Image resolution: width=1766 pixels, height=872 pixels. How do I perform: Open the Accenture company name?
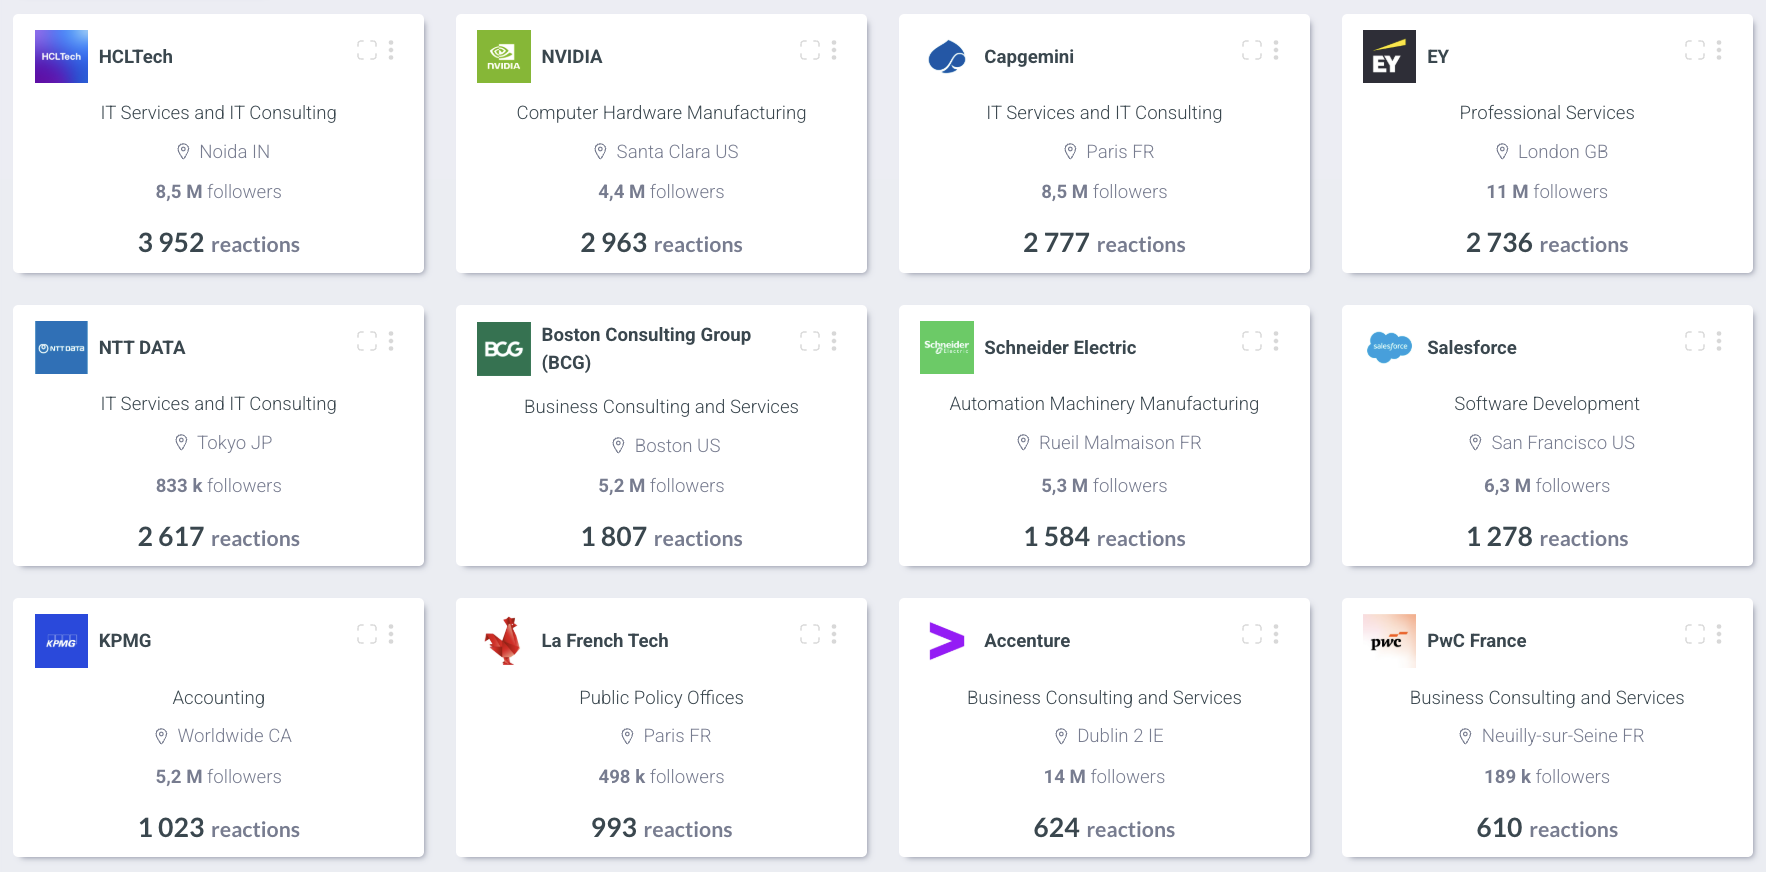pos(1027,641)
